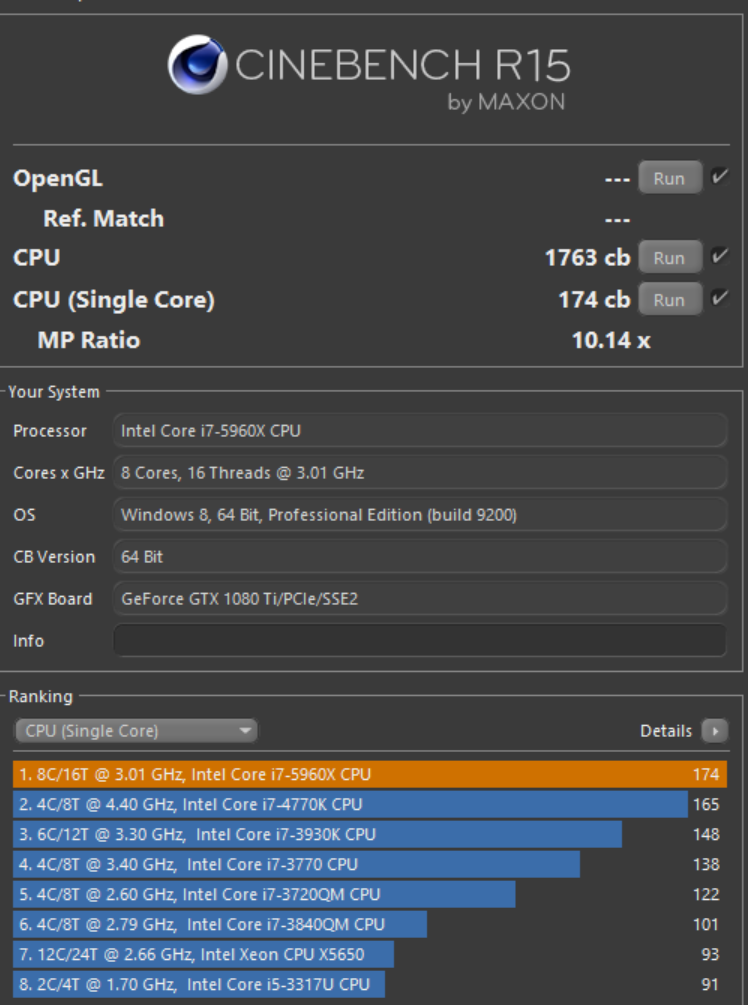Toggle the CPU Single Core checkbox

719,299
